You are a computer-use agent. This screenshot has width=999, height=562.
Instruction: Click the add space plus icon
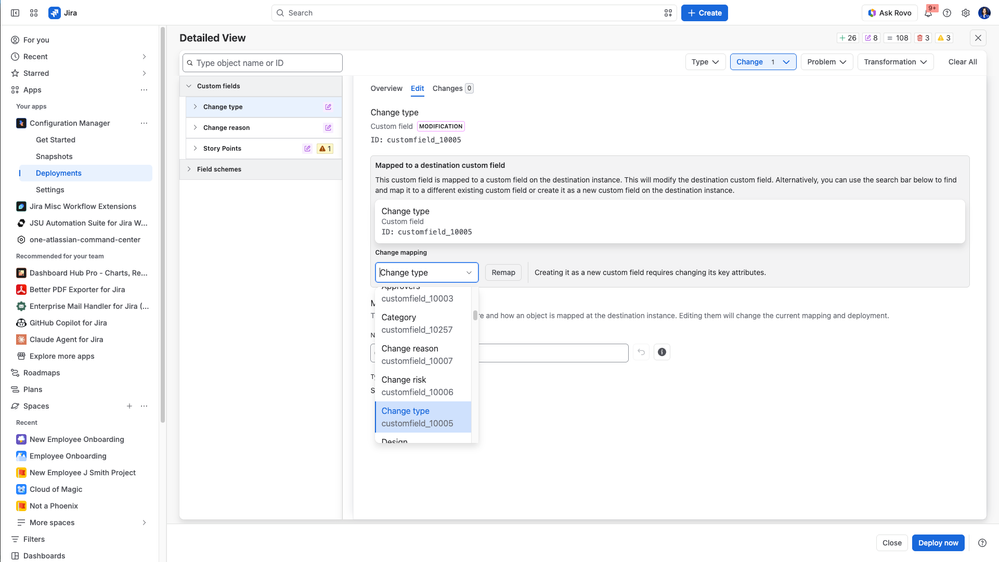point(129,406)
